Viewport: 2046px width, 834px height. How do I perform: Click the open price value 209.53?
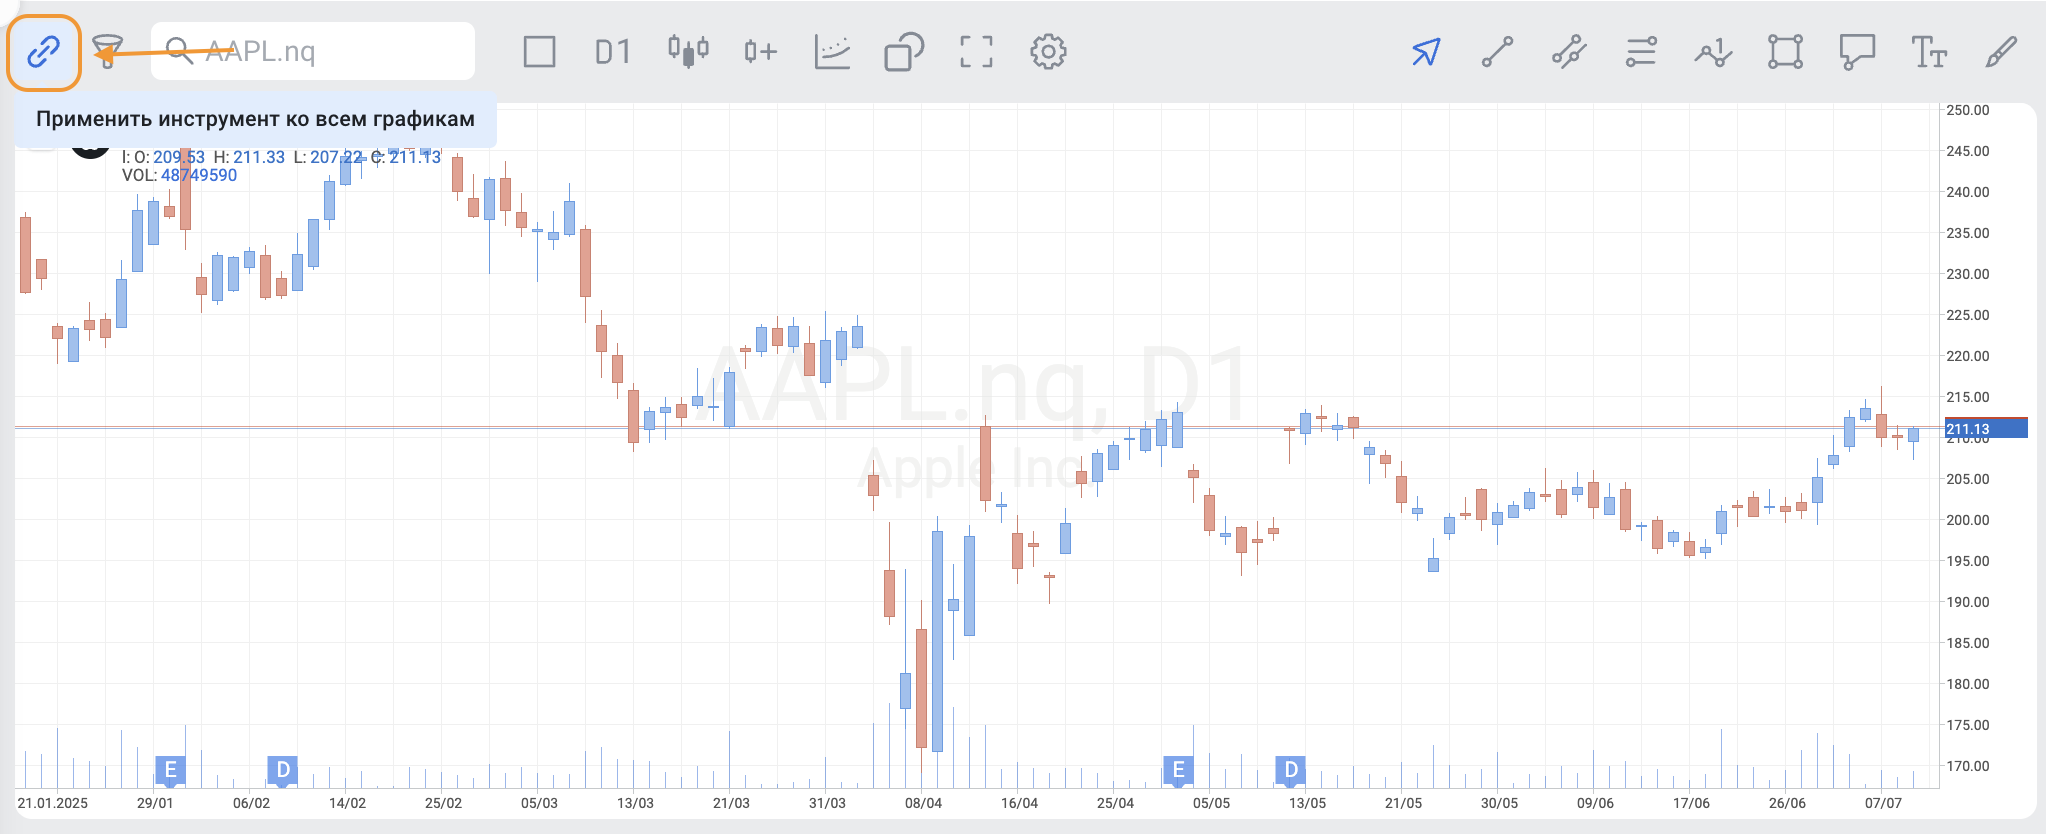pos(179,157)
